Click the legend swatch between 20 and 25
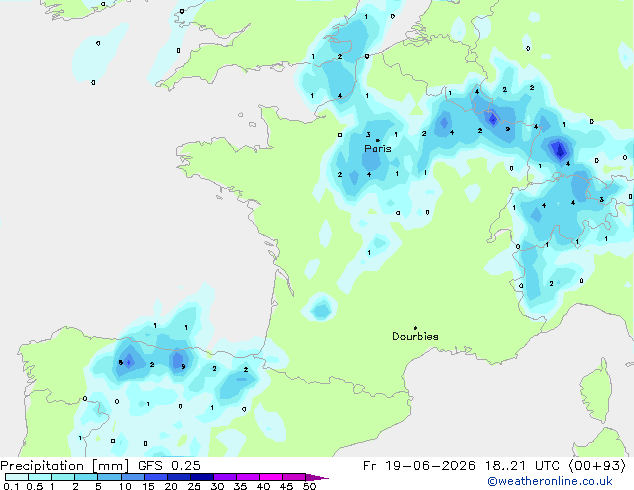This screenshot has width=634, height=490. [x=179, y=477]
